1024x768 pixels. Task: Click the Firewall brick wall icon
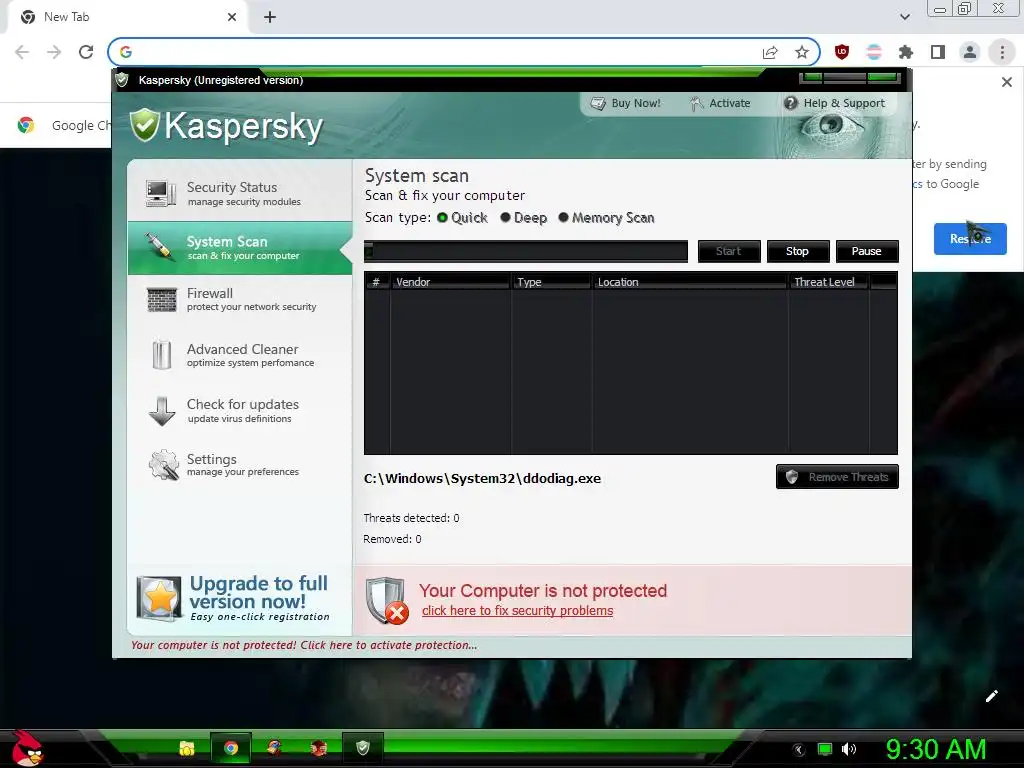pos(161,300)
